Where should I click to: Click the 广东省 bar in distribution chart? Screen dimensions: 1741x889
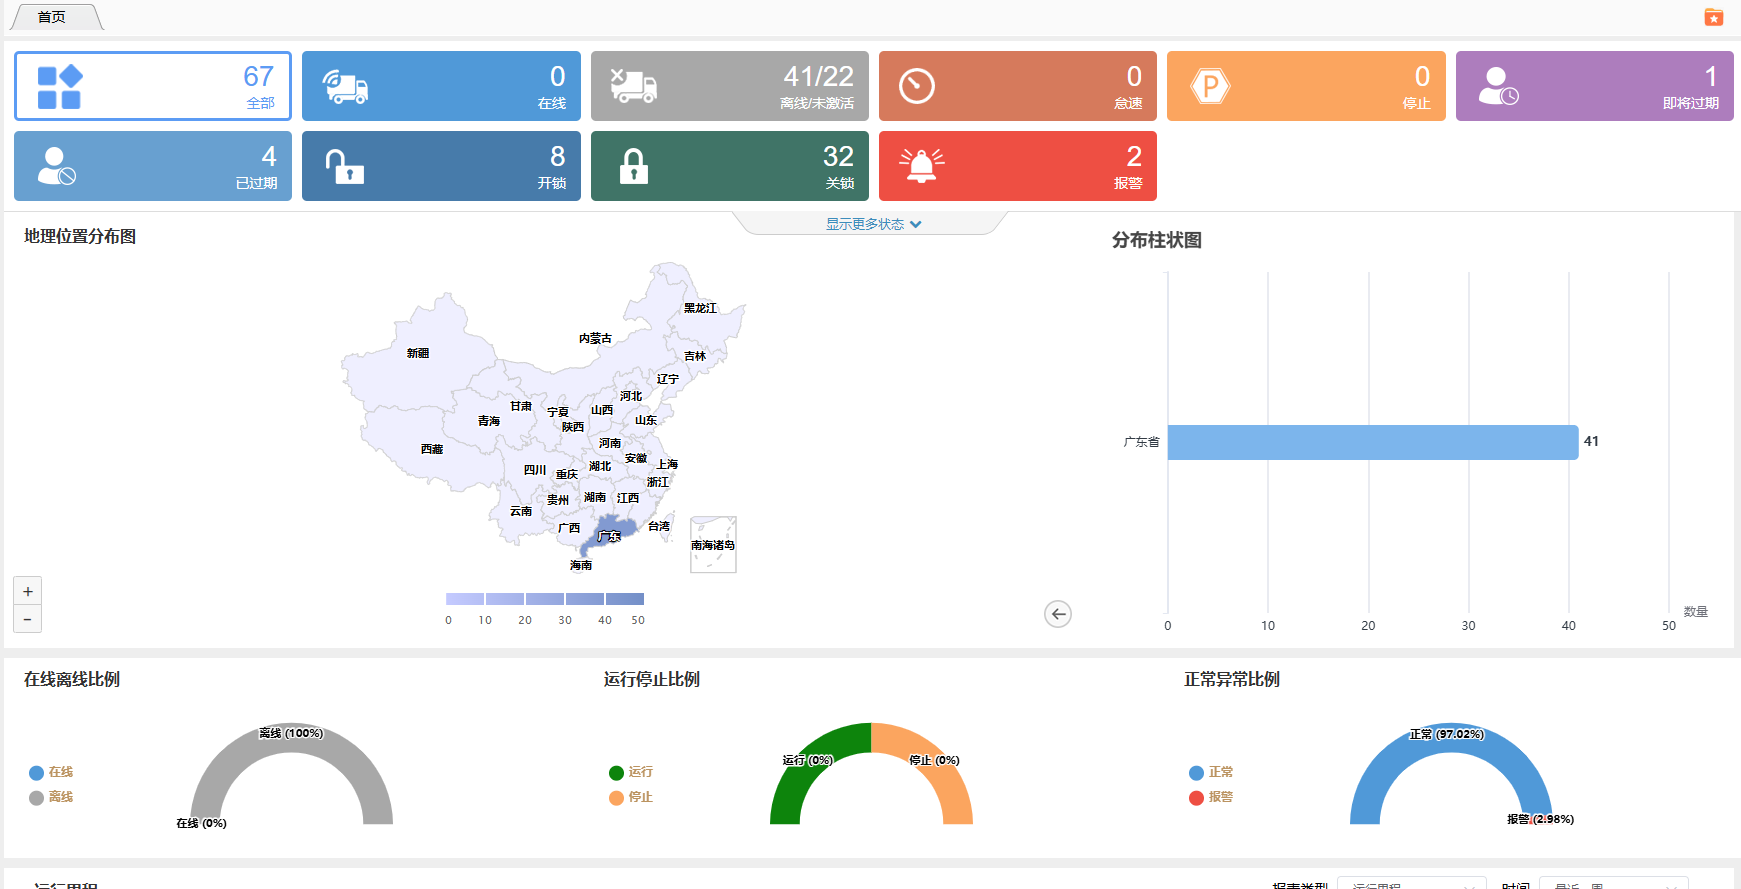pos(1372,442)
